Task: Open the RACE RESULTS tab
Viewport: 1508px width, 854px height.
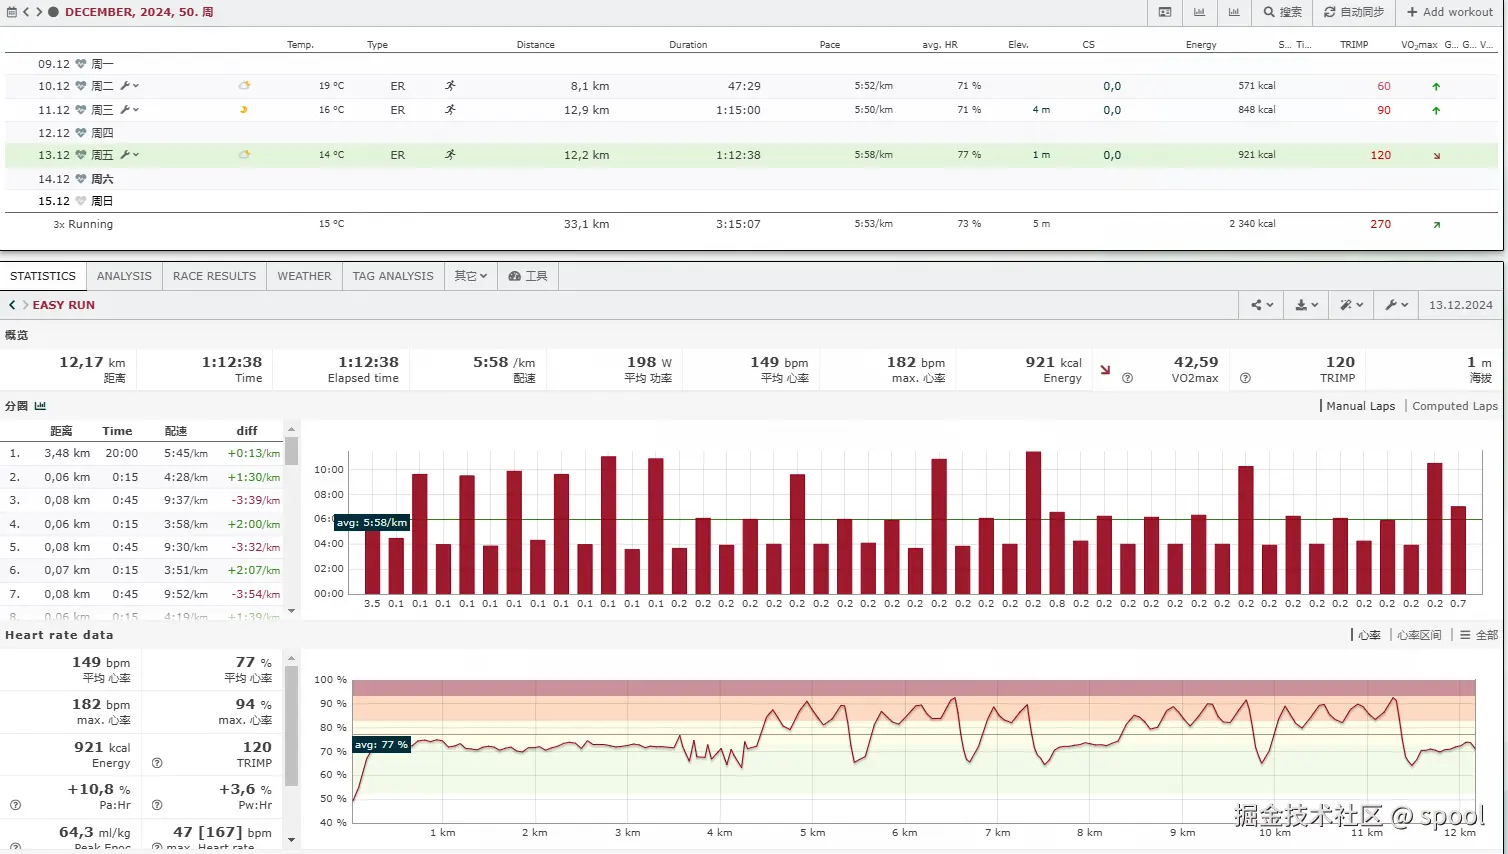Action: pos(214,276)
